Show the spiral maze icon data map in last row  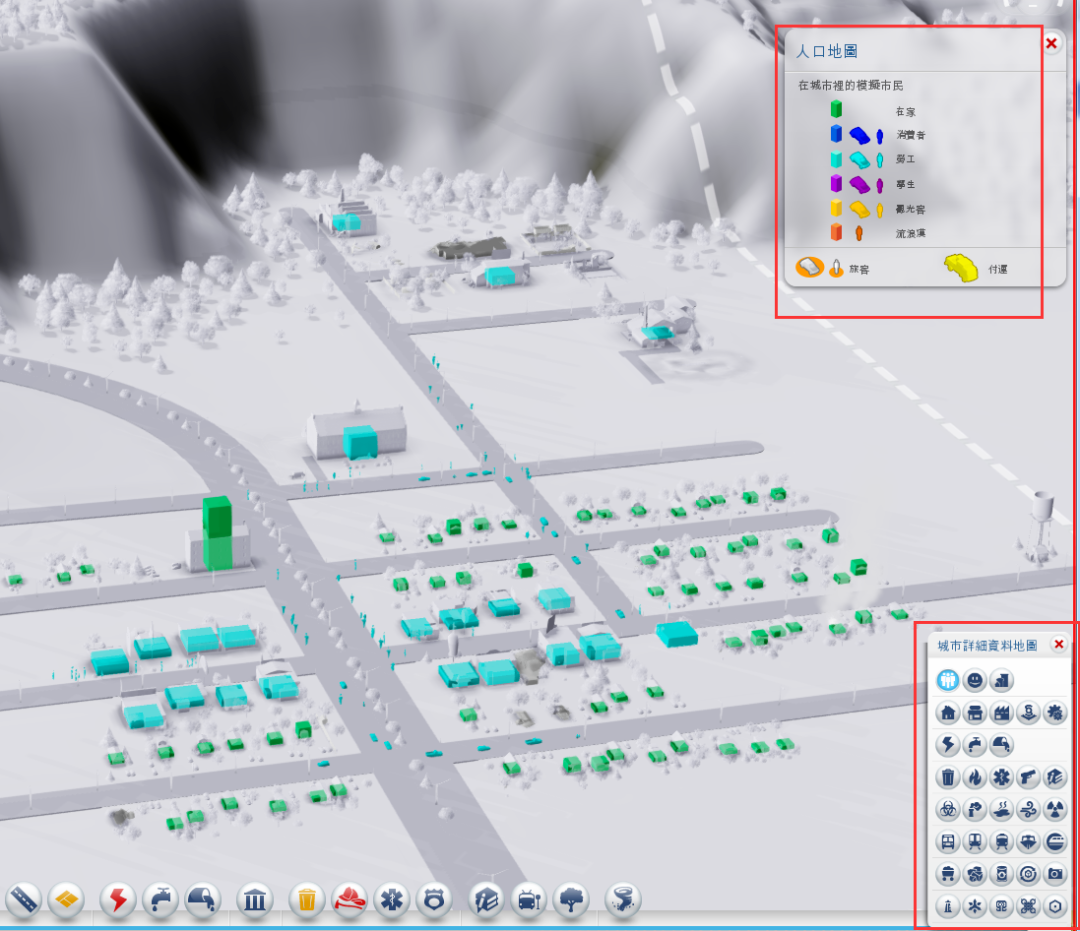[1001, 906]
